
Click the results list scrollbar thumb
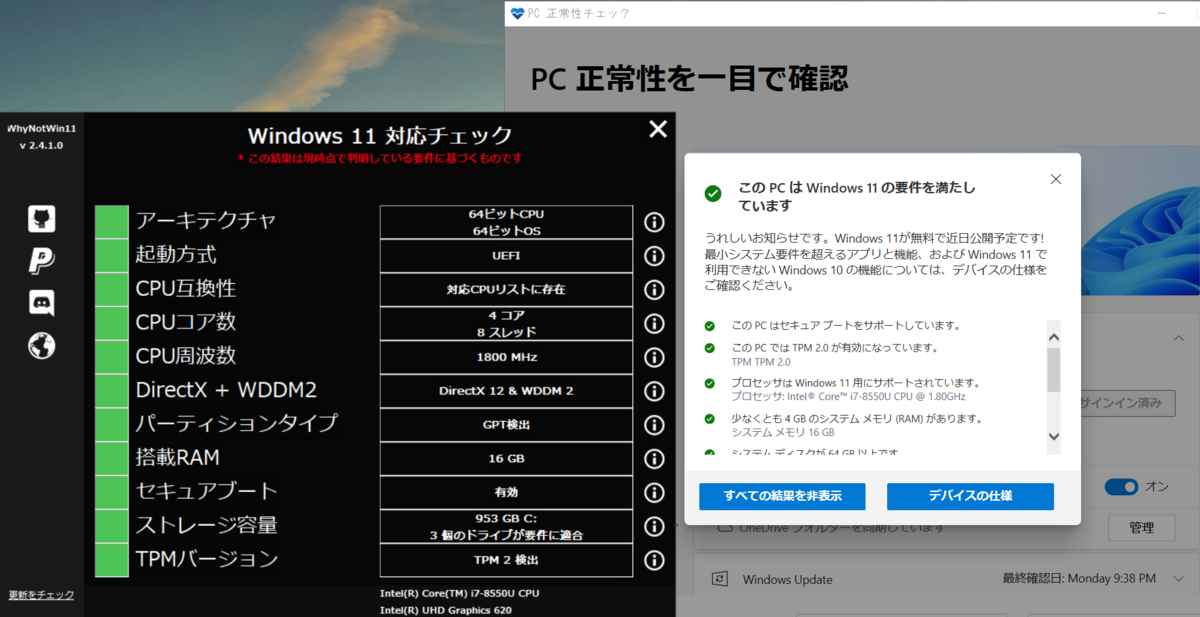pyautogui.click(x=1053, y=370)
